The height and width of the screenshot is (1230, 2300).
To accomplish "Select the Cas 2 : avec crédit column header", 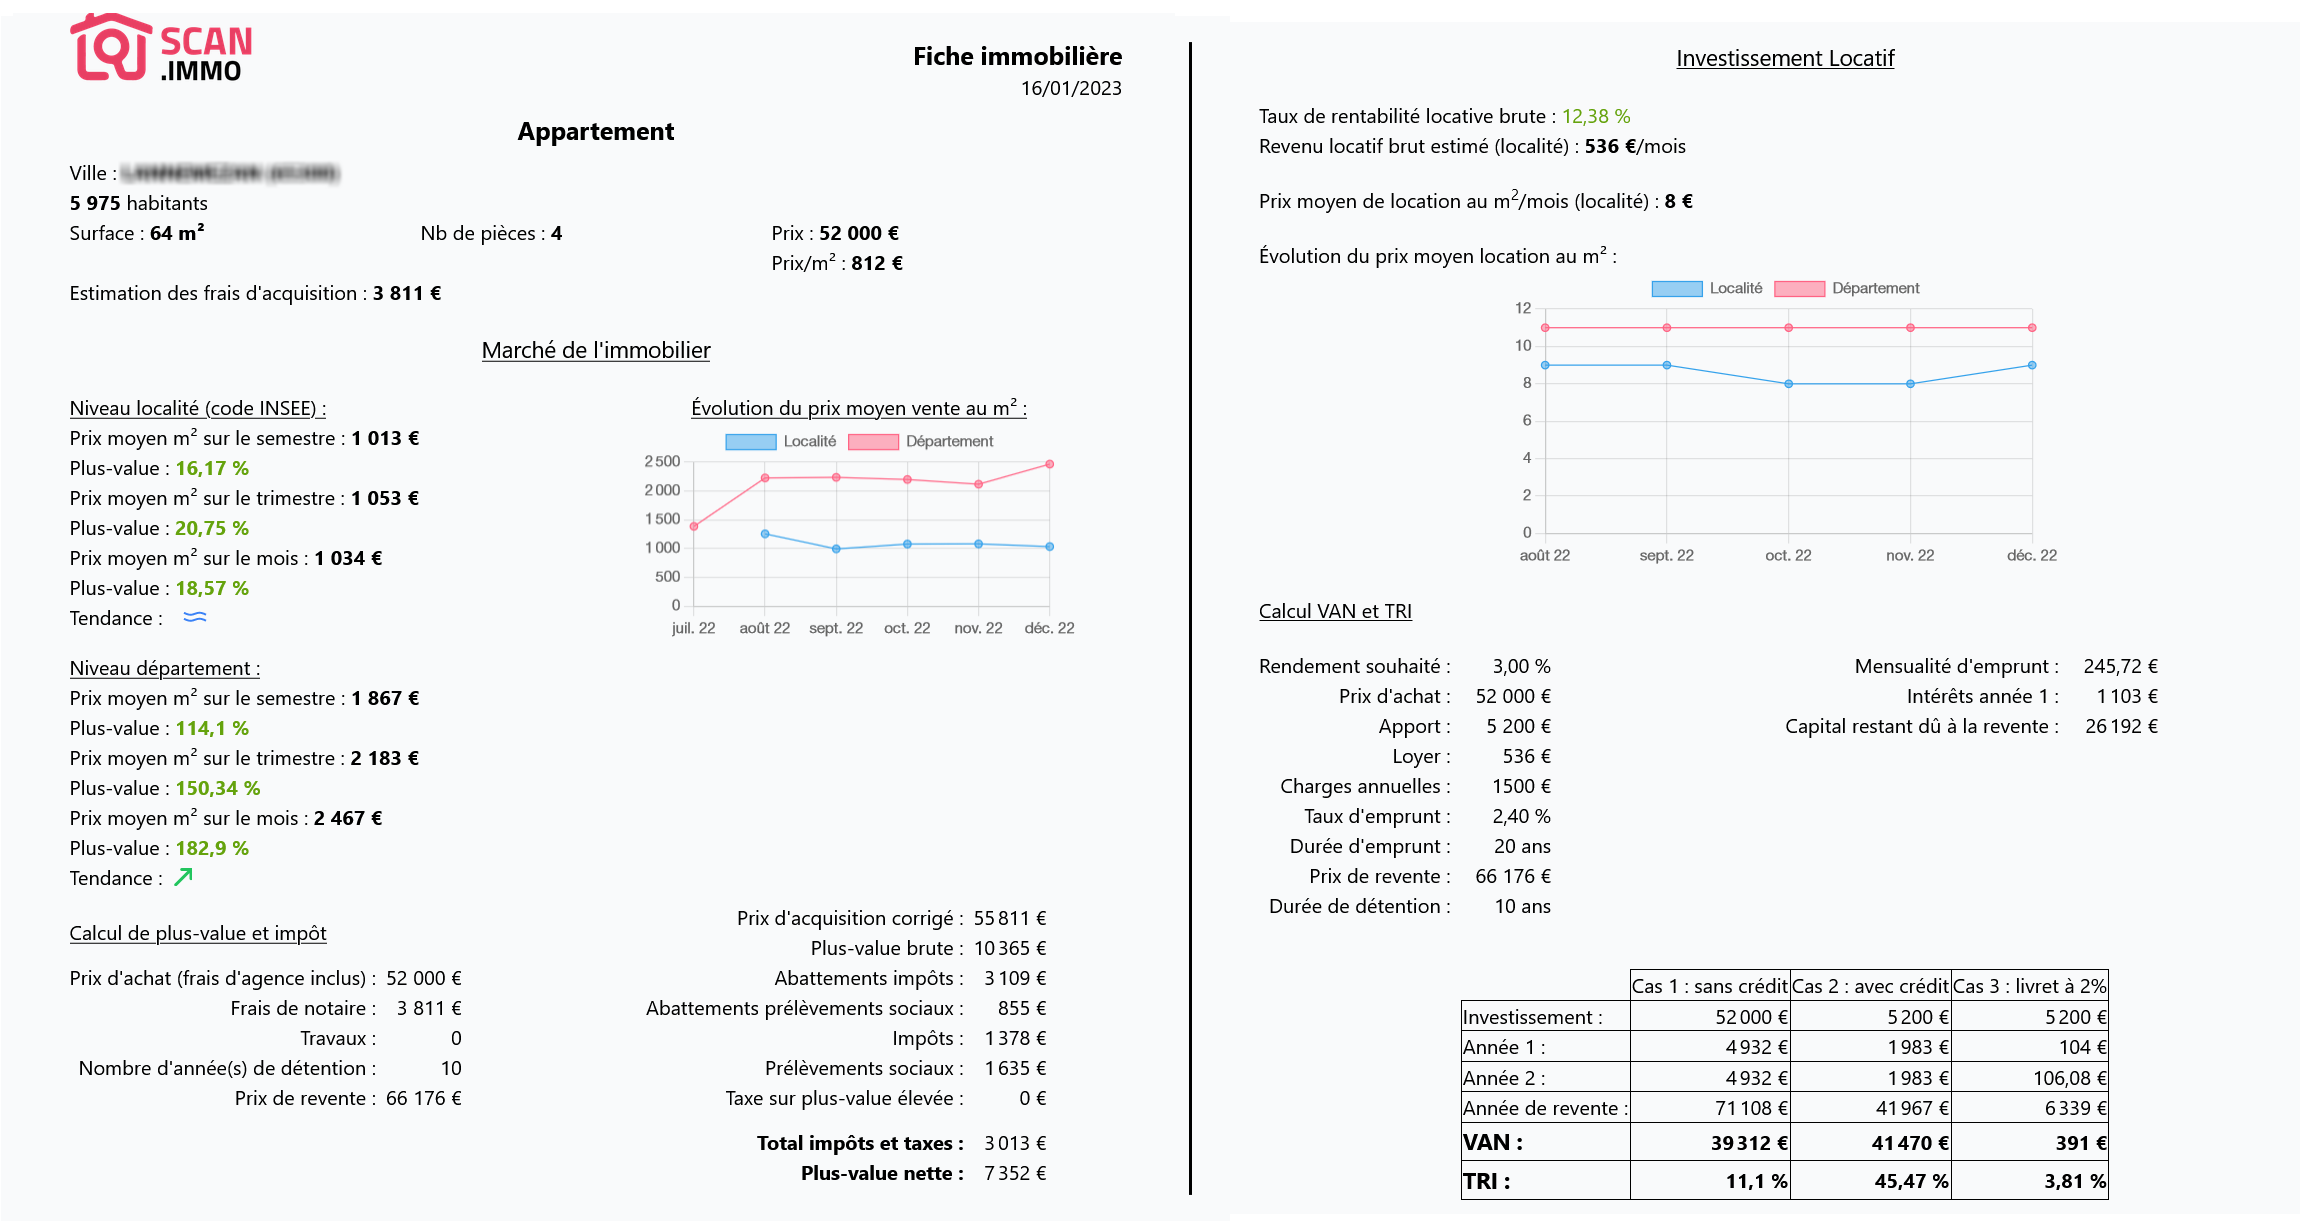I will click(1870, 986).
